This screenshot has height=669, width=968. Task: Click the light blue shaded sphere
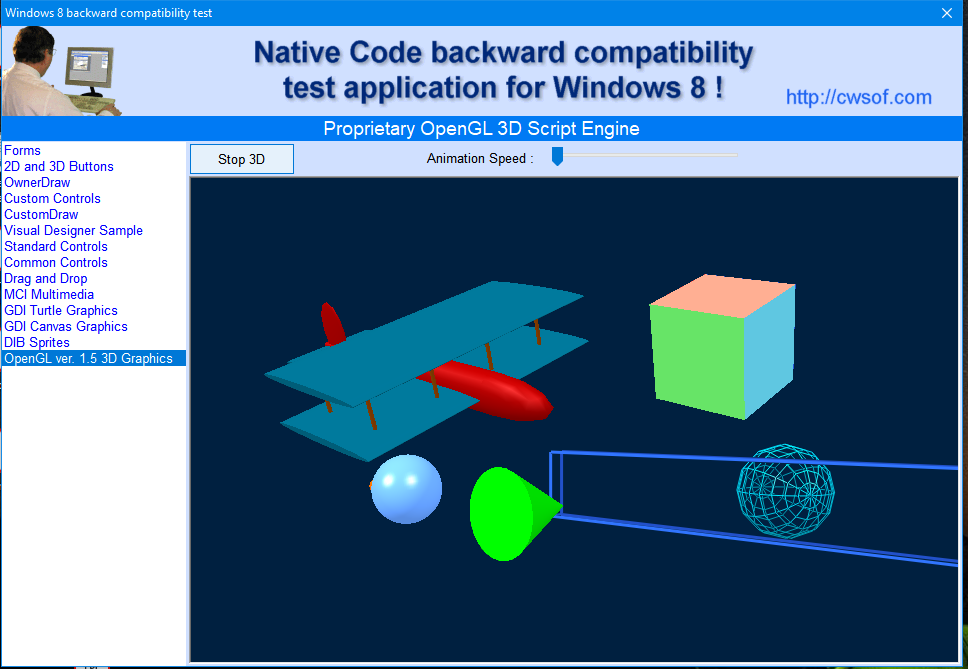pyautogui.click(x=406, y=489)
